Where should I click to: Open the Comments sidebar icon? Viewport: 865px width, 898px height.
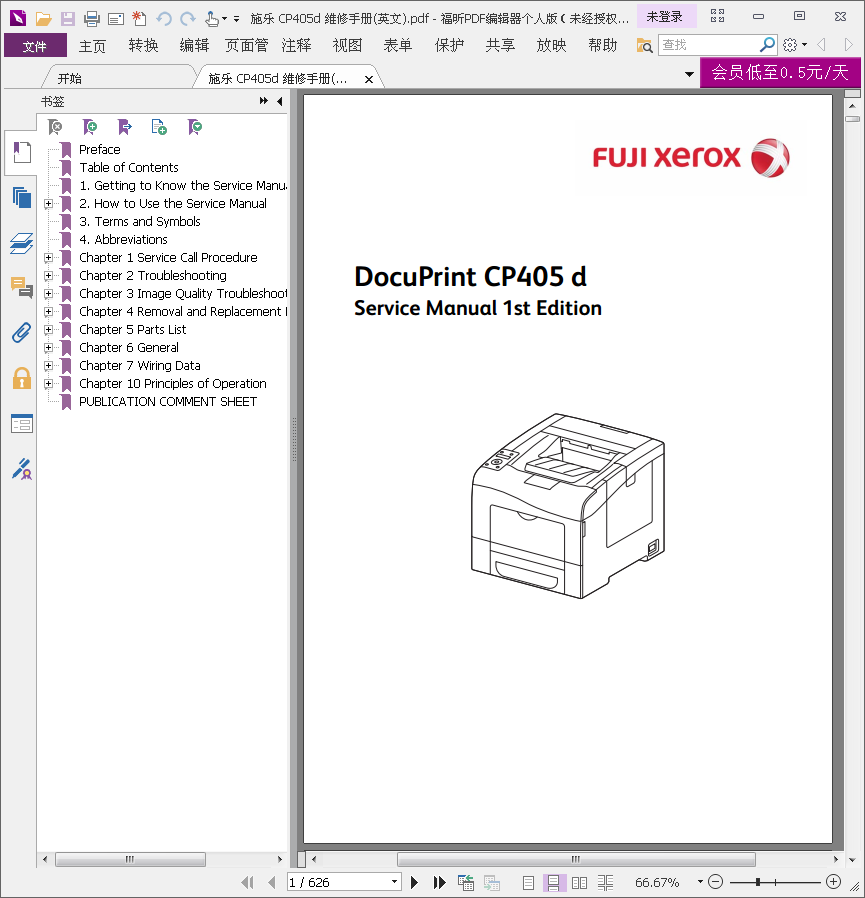pyautogui.click(x=22, y=287)
